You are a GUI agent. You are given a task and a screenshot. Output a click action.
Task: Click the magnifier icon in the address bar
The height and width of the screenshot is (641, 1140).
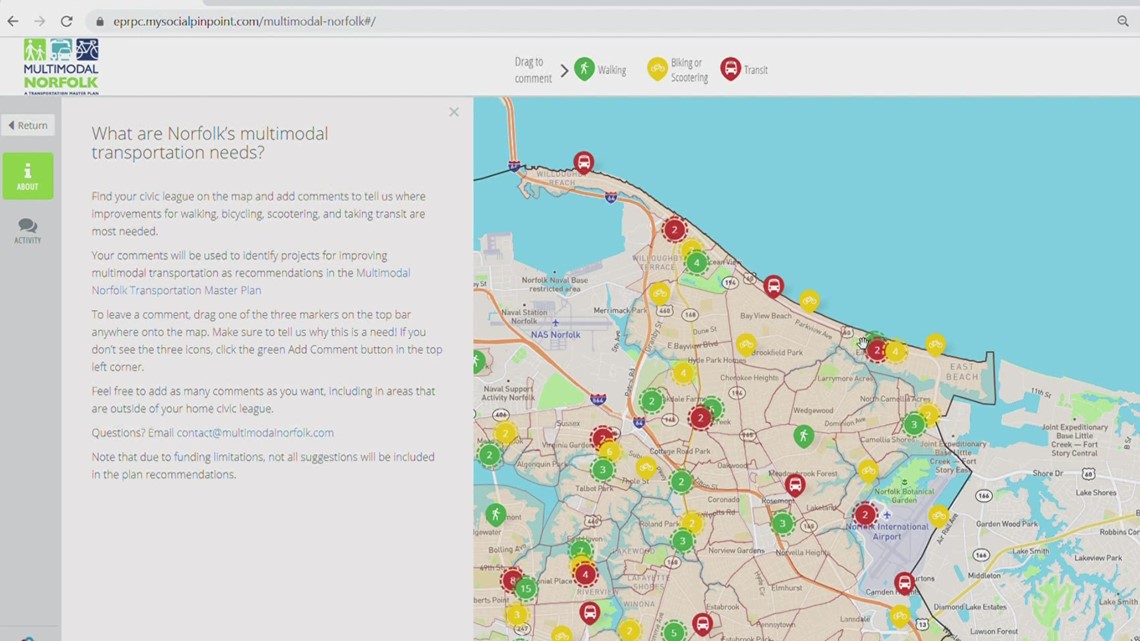[x=1122, y=18]
